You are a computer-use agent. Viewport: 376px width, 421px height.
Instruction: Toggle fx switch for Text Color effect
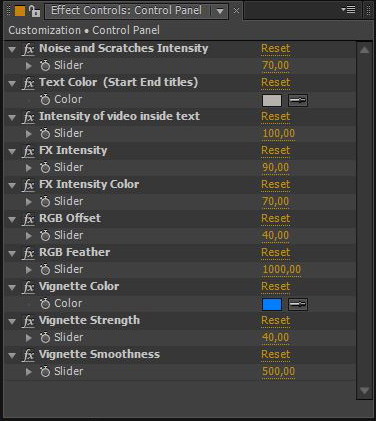(x=29, y=83)
